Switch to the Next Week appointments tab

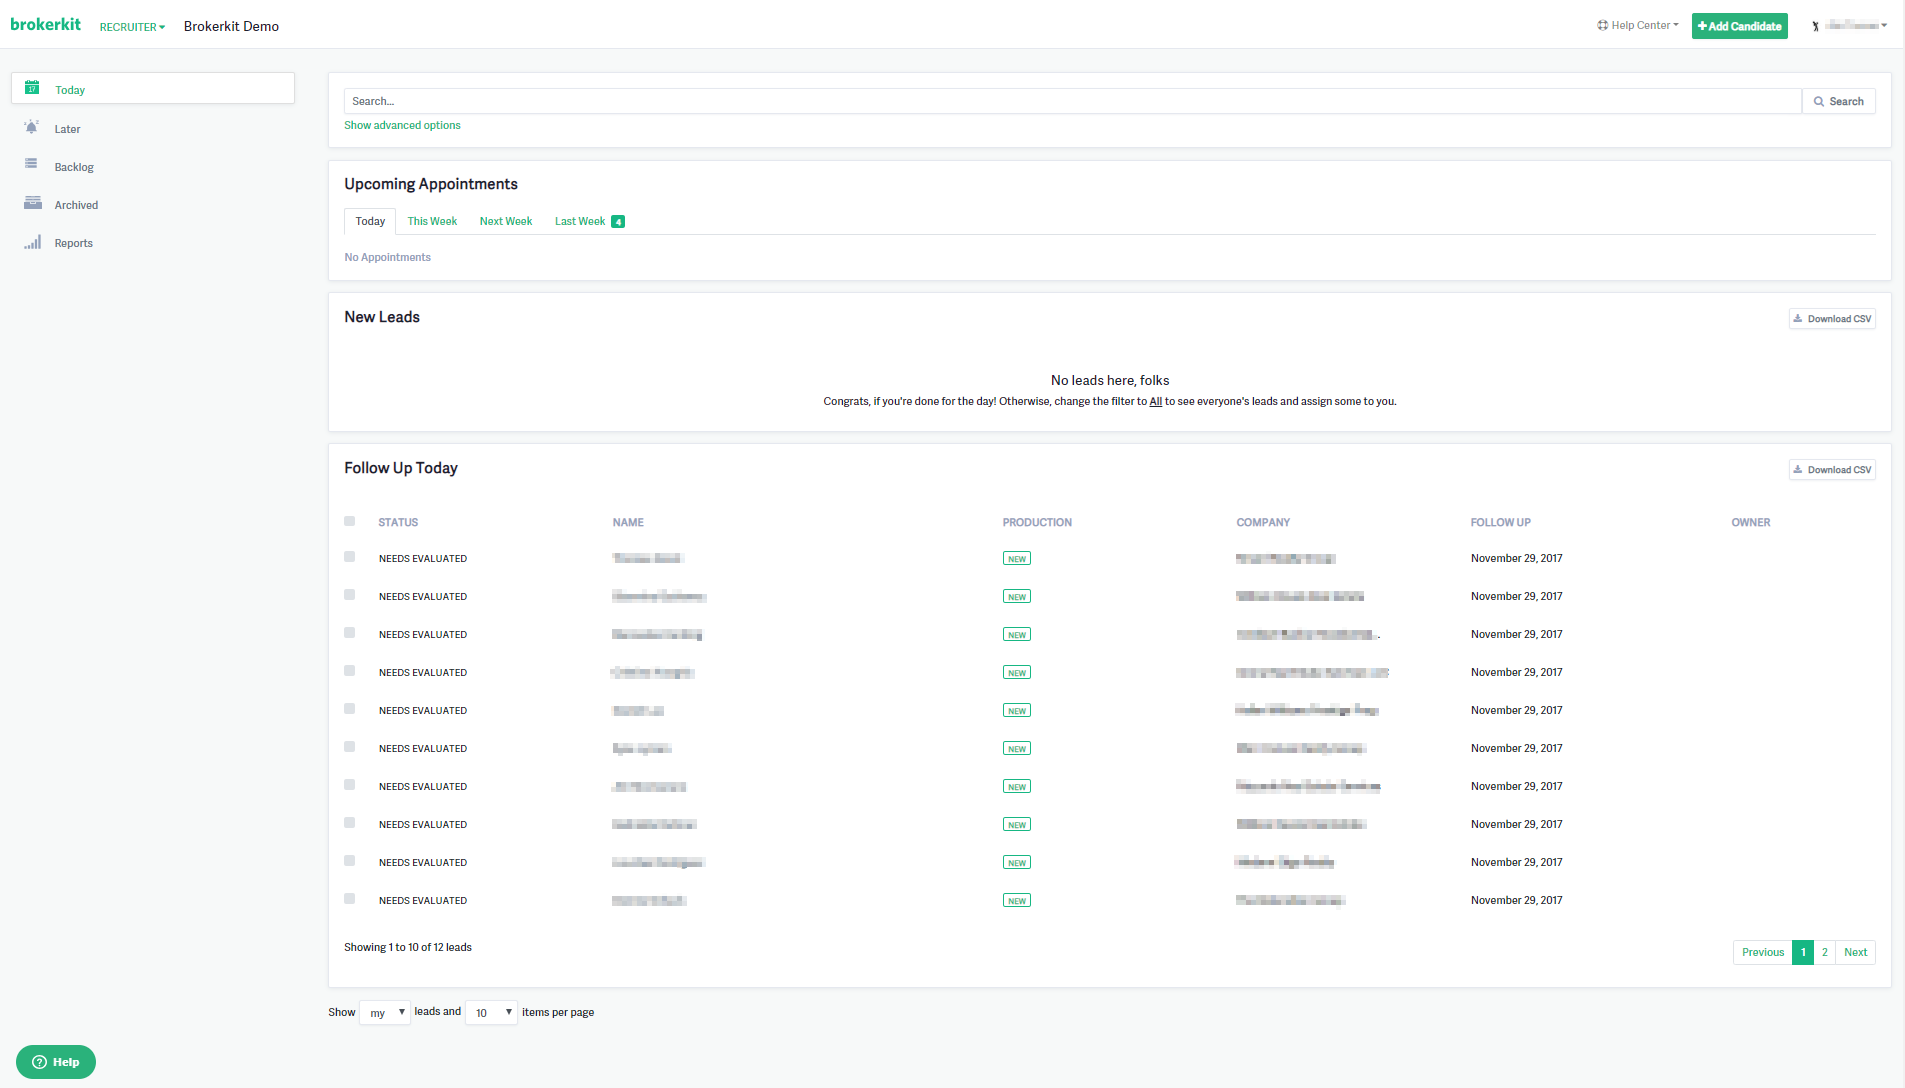coord(506,222)
